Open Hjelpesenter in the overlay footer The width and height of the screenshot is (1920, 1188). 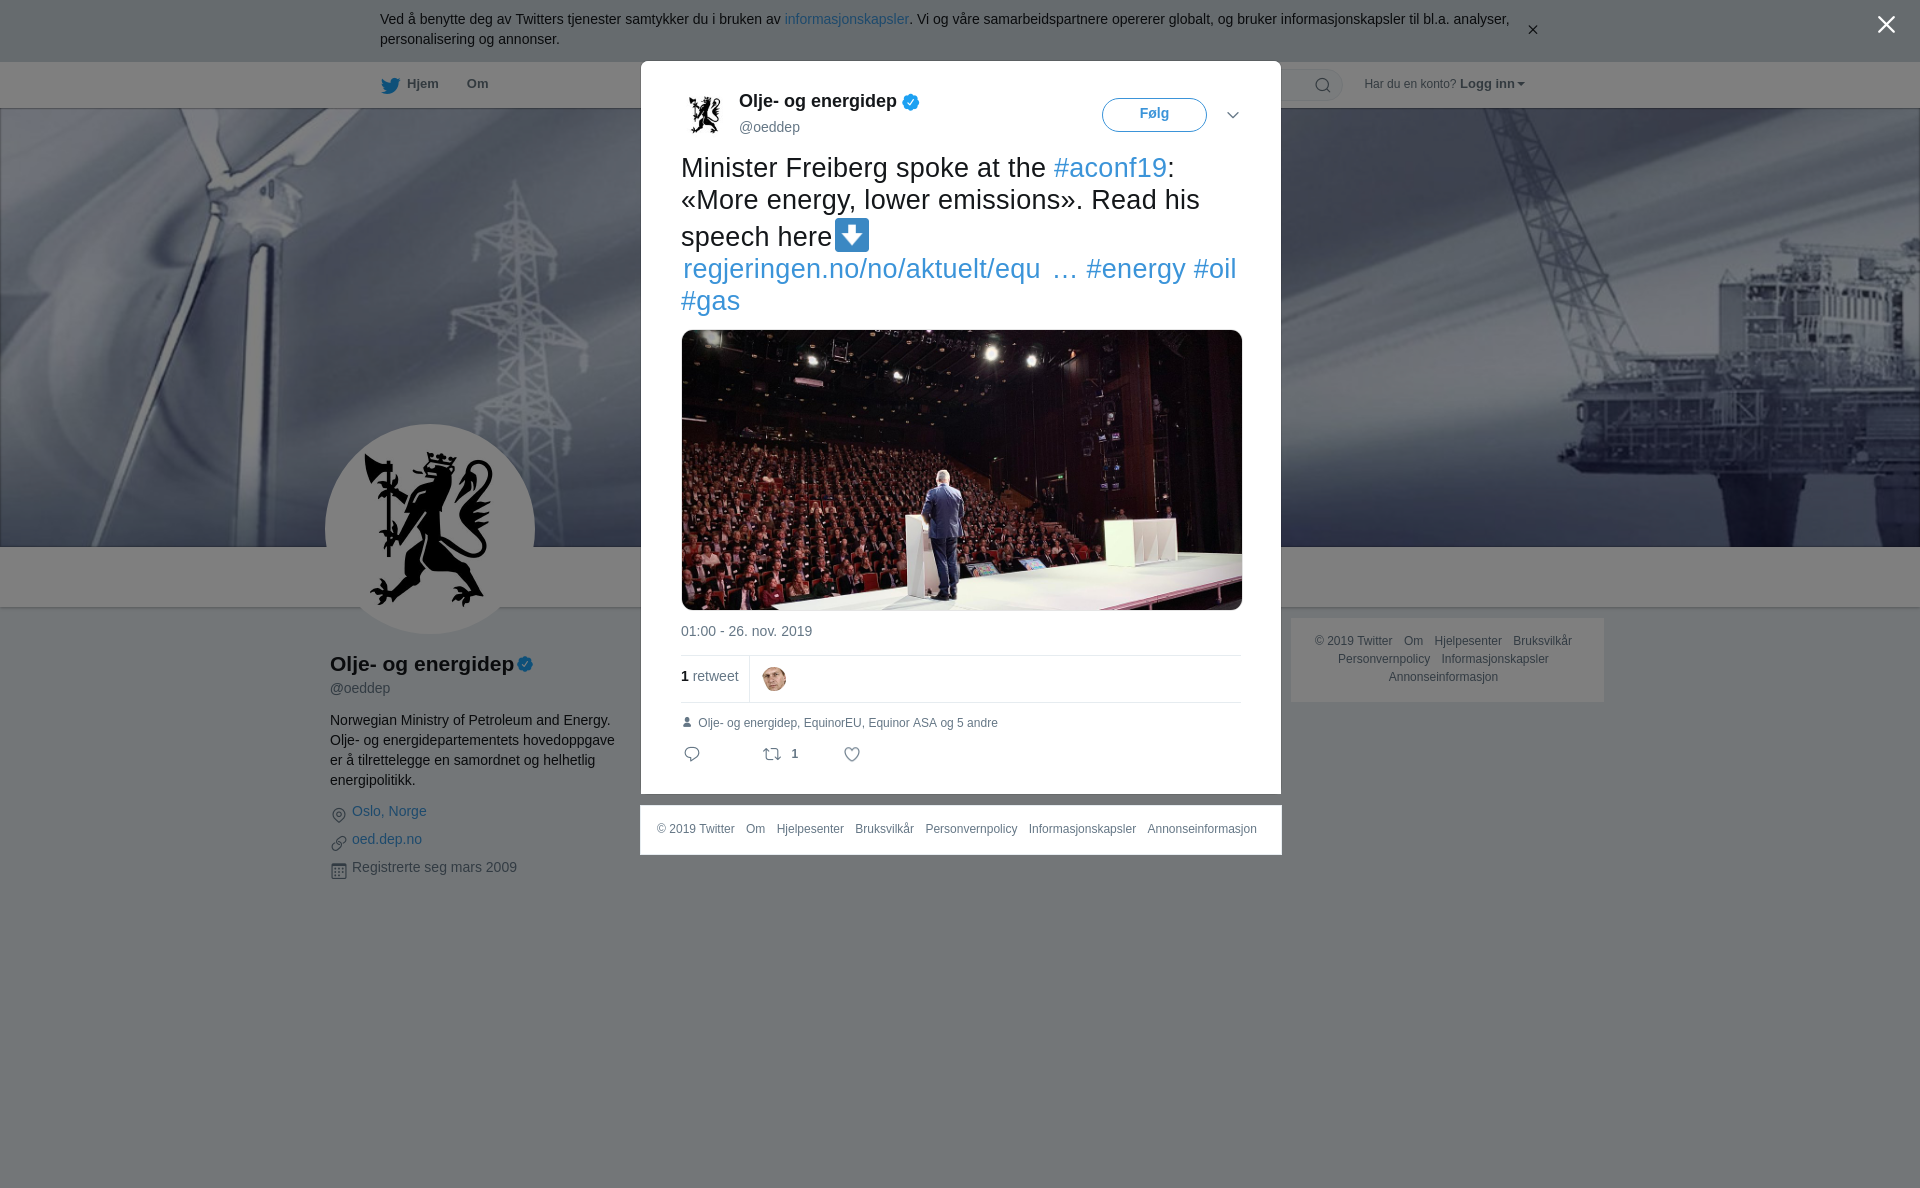tap(809, 829)
